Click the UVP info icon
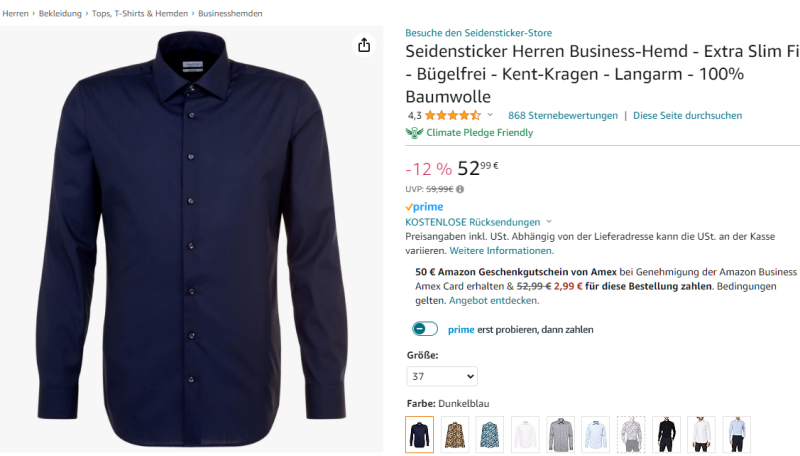The image size is (800, 456). coord(460,188)
